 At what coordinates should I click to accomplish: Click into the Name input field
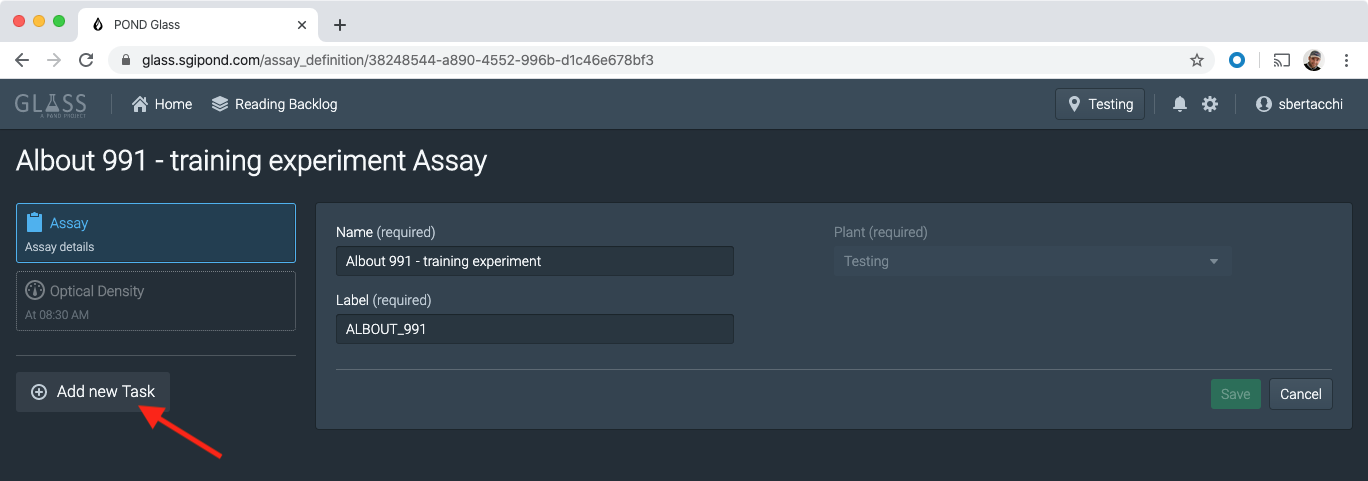(x=535, y=261)
